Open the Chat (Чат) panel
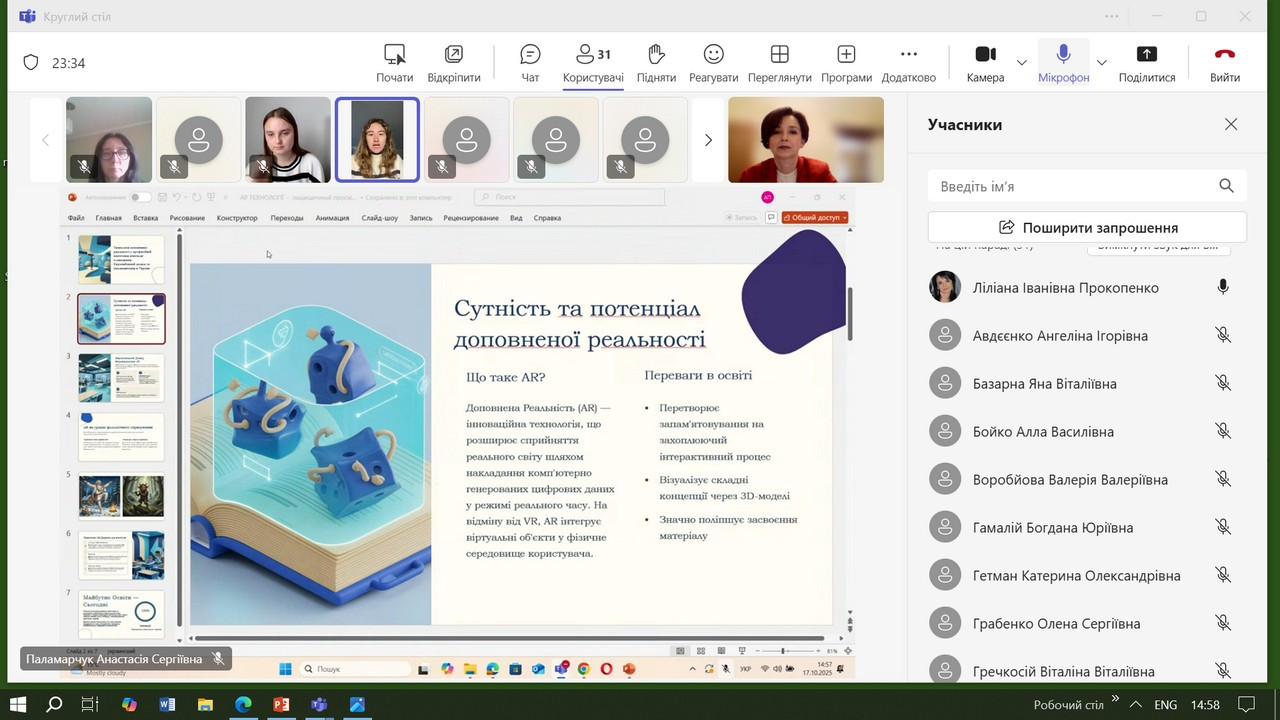 coord(530,63)
